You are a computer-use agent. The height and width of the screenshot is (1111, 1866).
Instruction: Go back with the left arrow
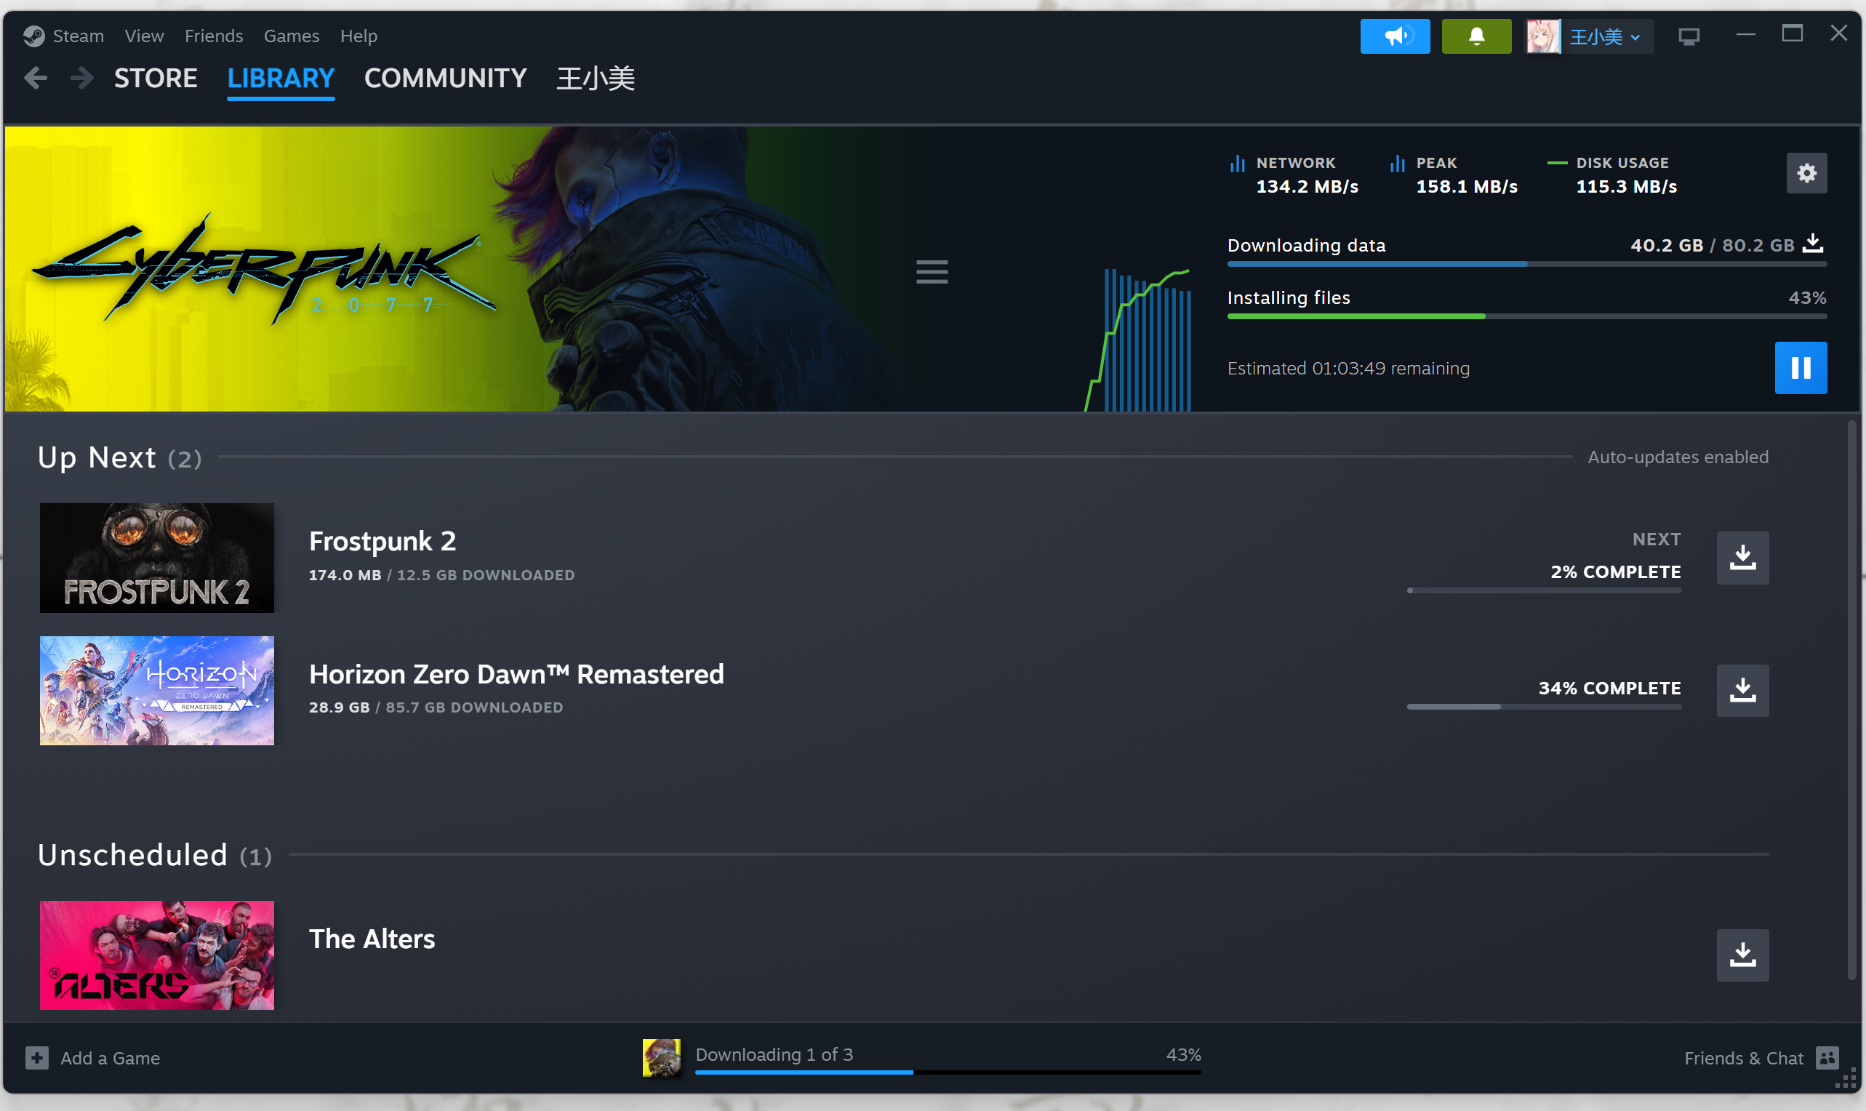pyautogui.click(x=36, y=78)
